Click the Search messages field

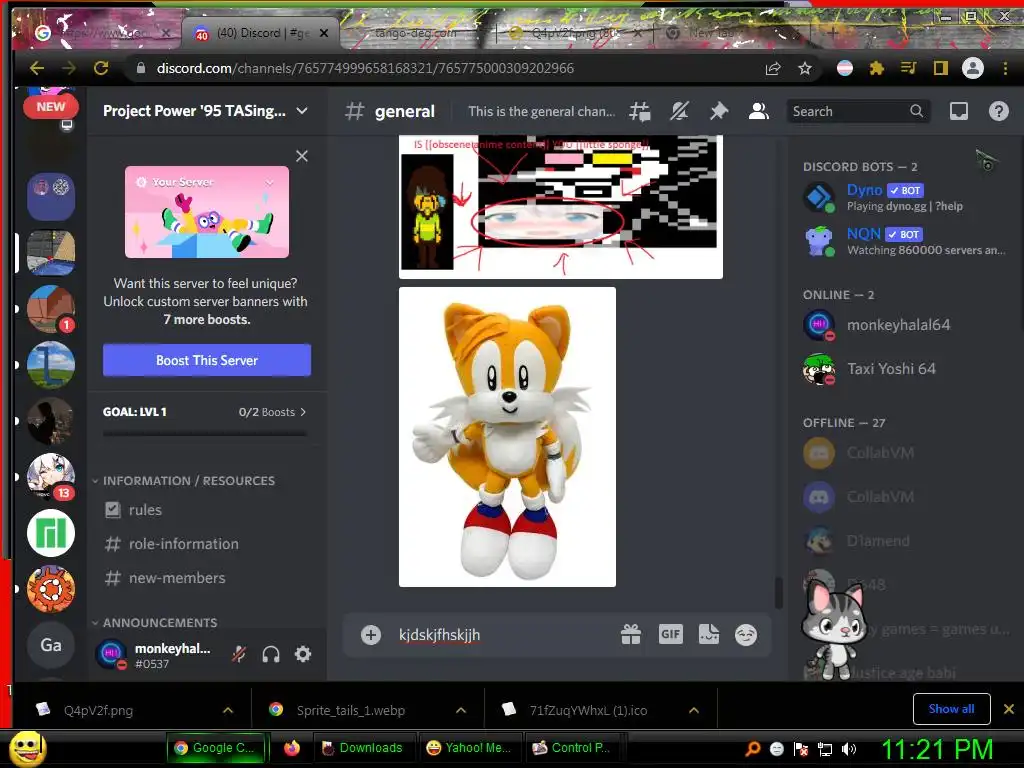tap(858, 112)
